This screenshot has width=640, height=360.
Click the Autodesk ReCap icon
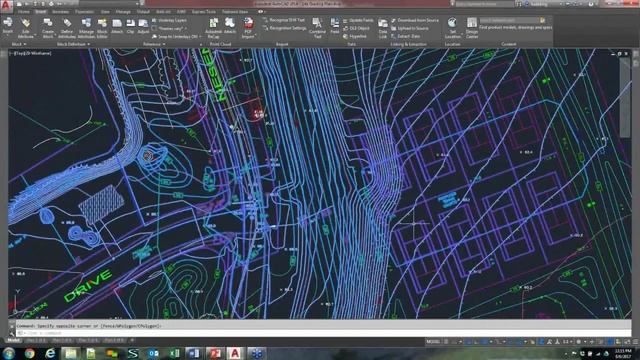pyautogui.click(x=213, y=23)
